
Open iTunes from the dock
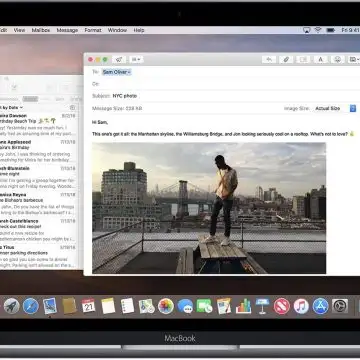pos(301,306)
